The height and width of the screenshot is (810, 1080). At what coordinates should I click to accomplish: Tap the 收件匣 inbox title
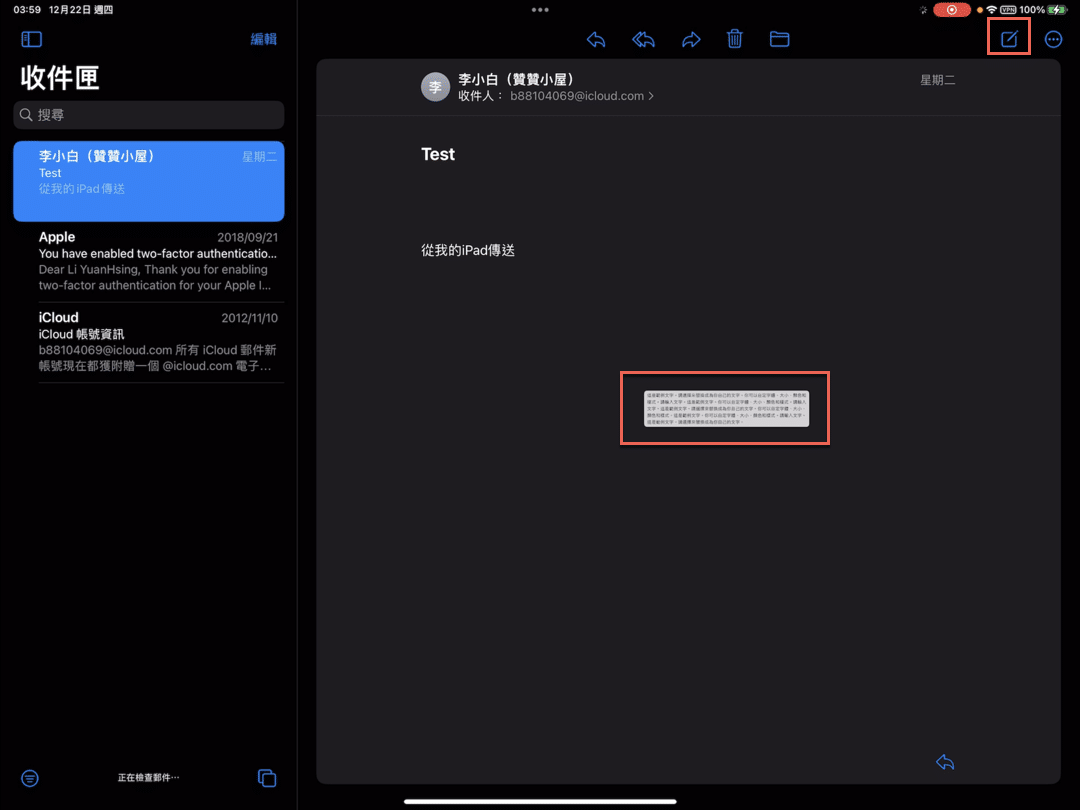click(60, 78)
